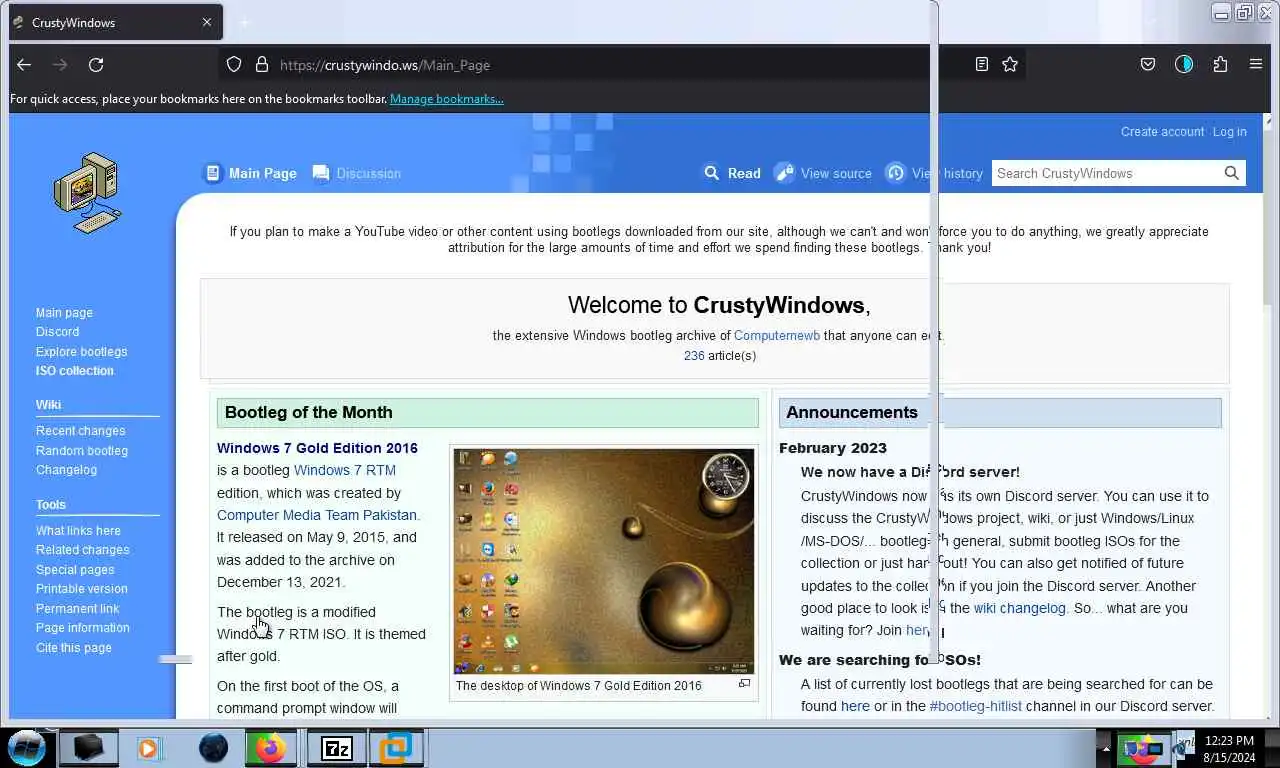Click the padlock site security icon
The width and height of the screenshot is (1280, 768).
coord(262,65)
